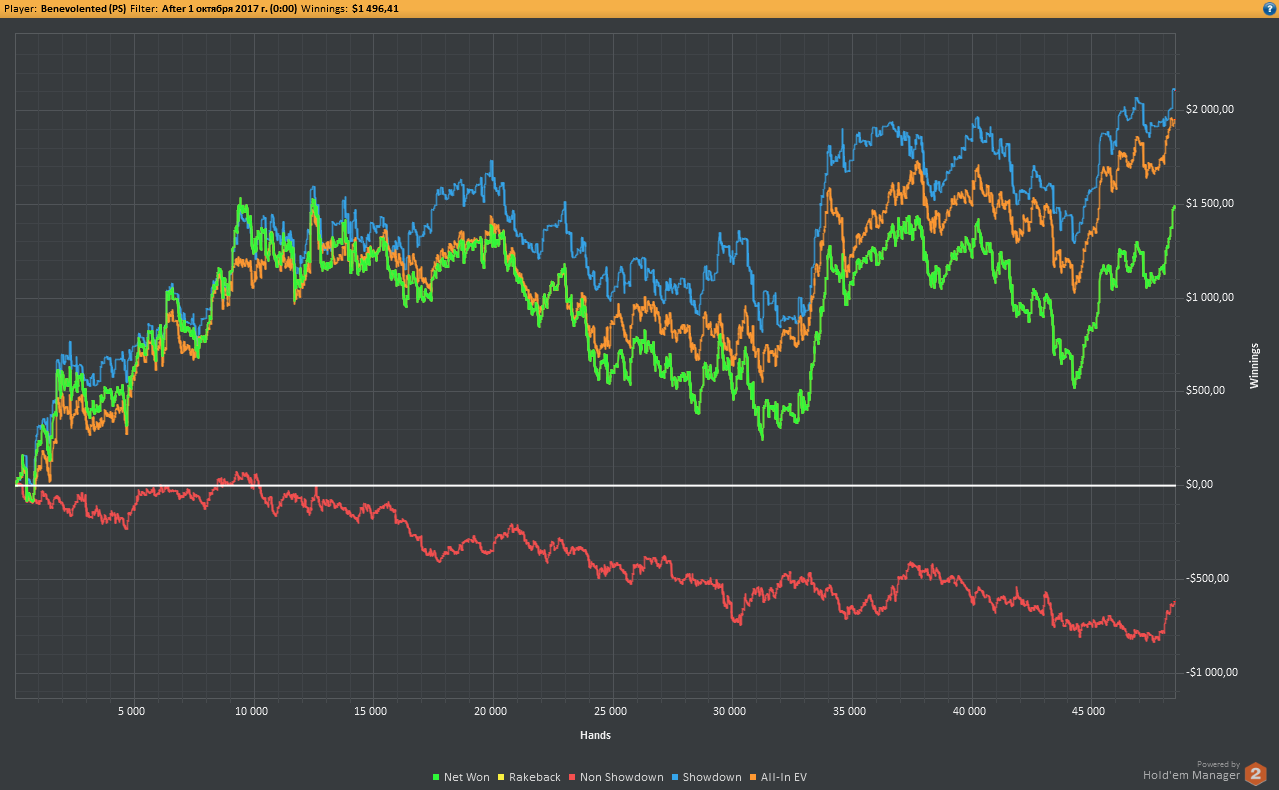
Task: Click the red Non Showdown legend square
Action: (572, 777)
